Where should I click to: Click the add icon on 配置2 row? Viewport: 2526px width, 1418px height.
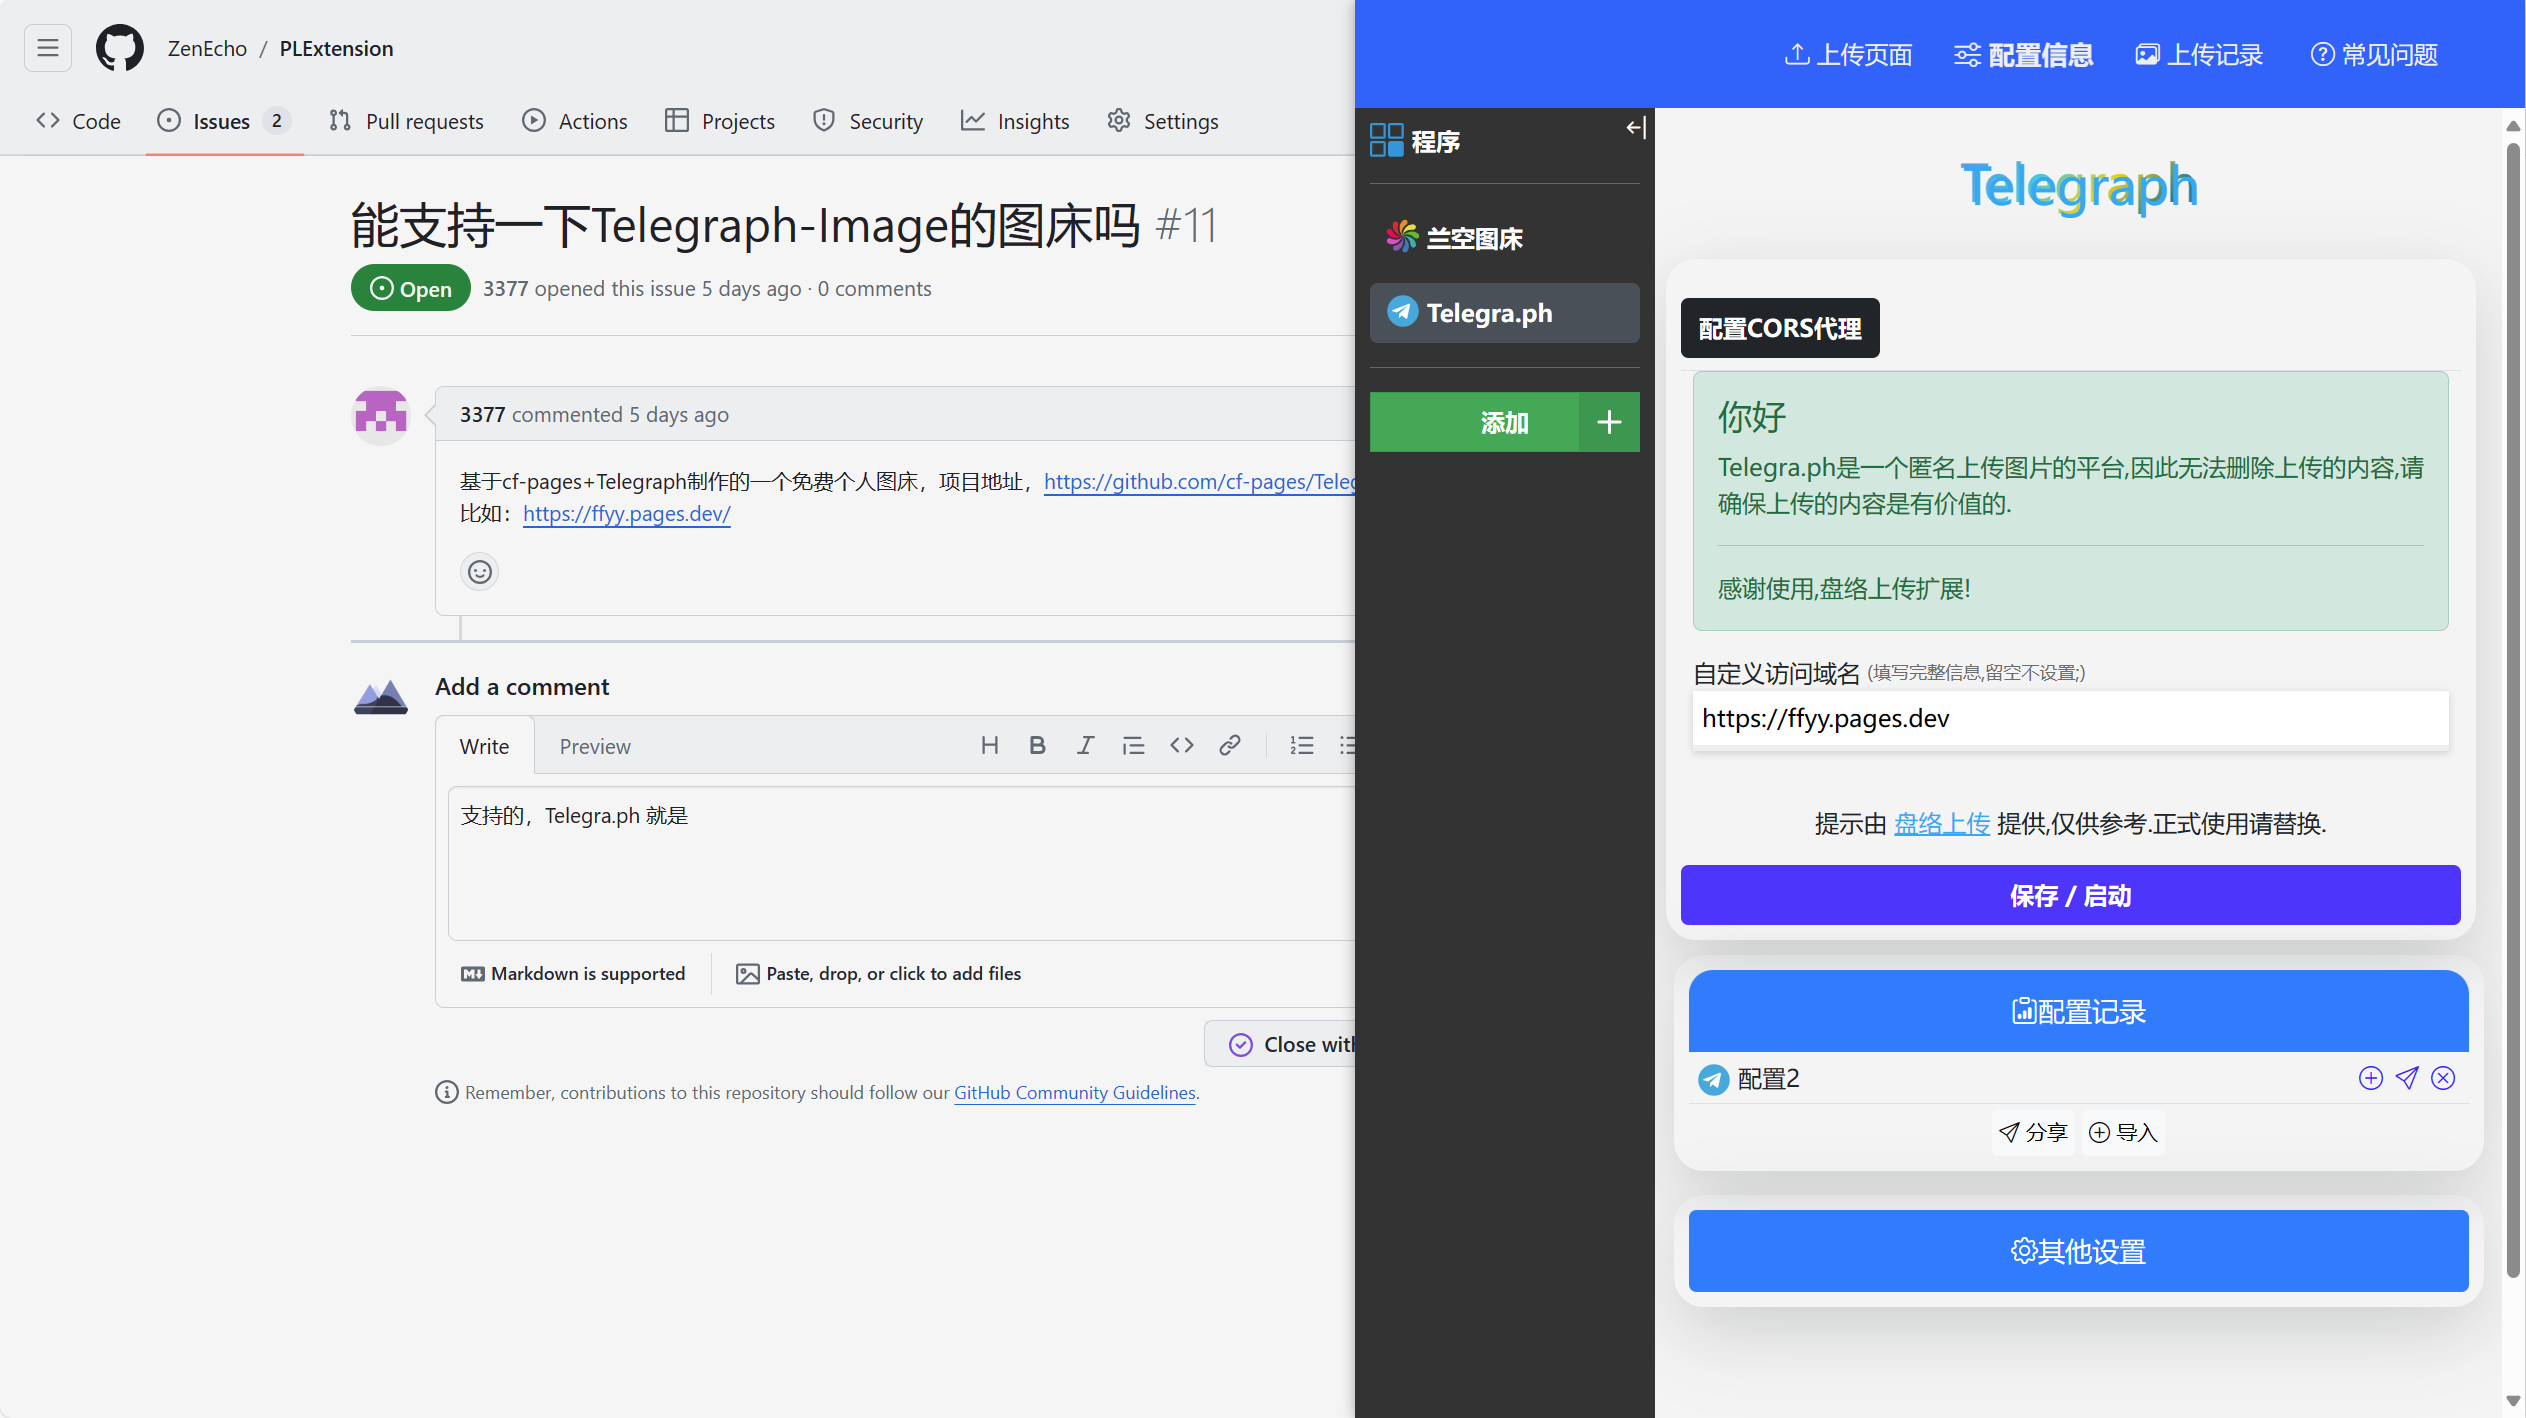point(2371,1078)
